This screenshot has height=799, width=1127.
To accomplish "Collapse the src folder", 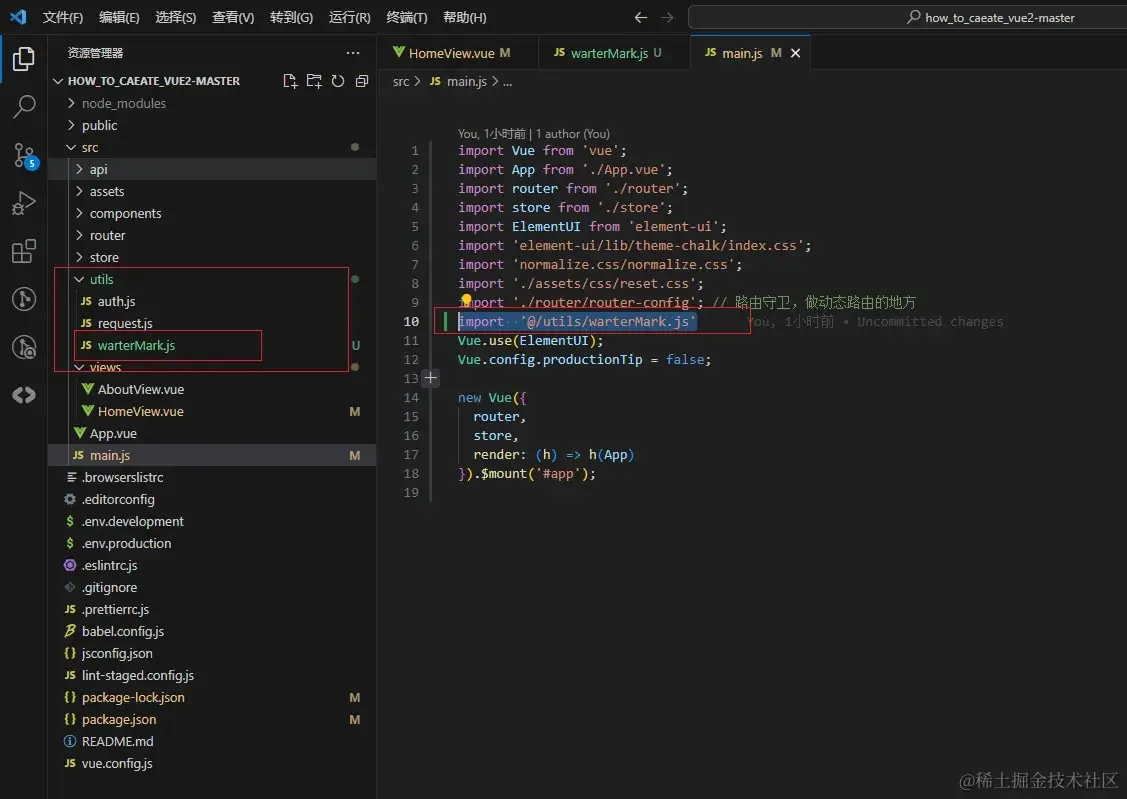I will tap(212, 147).
